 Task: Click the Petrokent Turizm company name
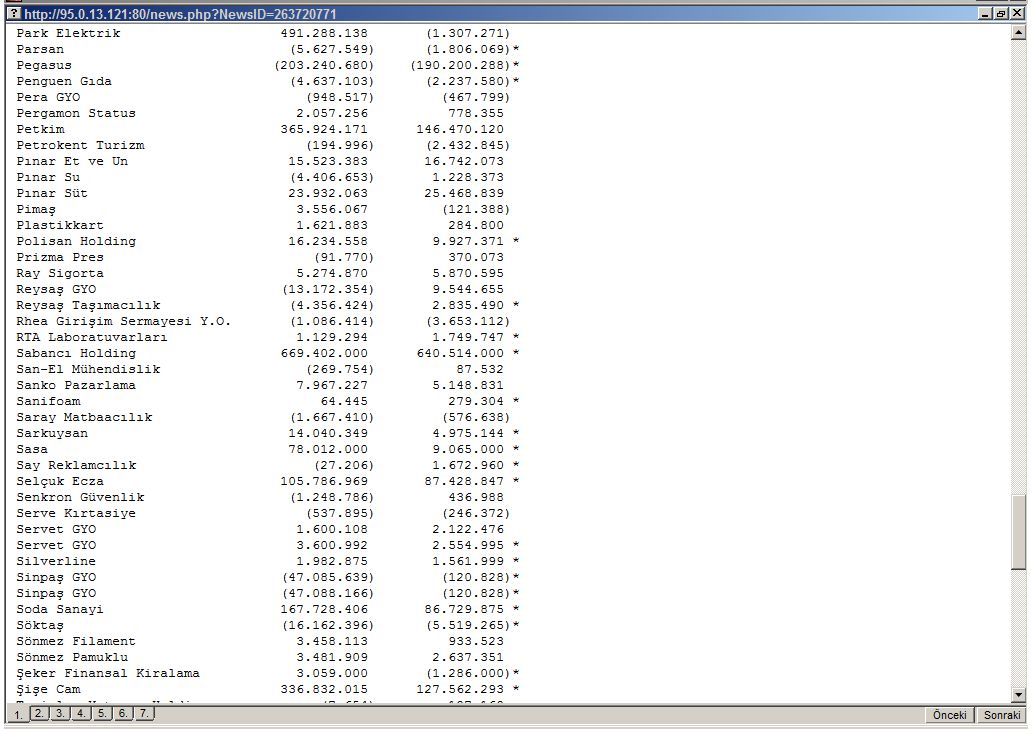tap(80, 145)
